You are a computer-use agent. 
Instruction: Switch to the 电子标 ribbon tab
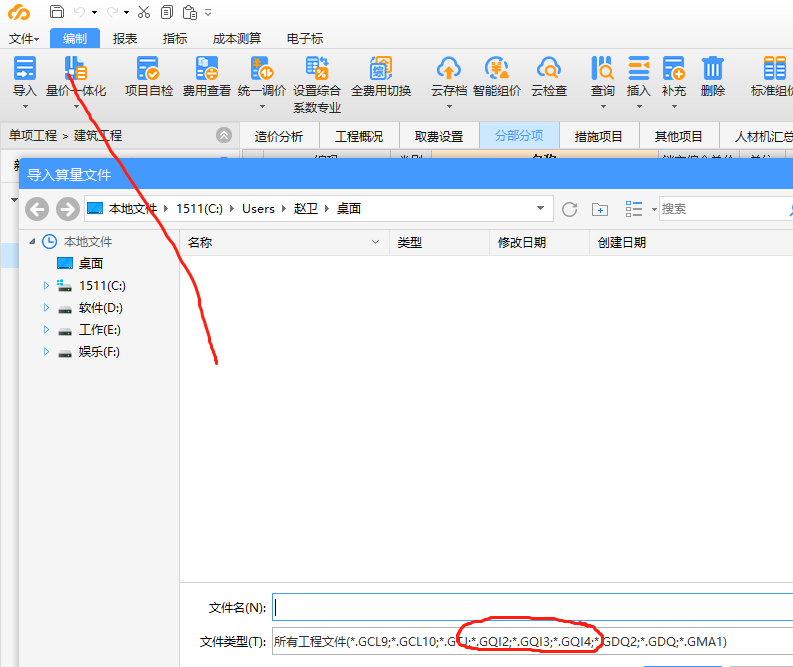click(305, 38)
